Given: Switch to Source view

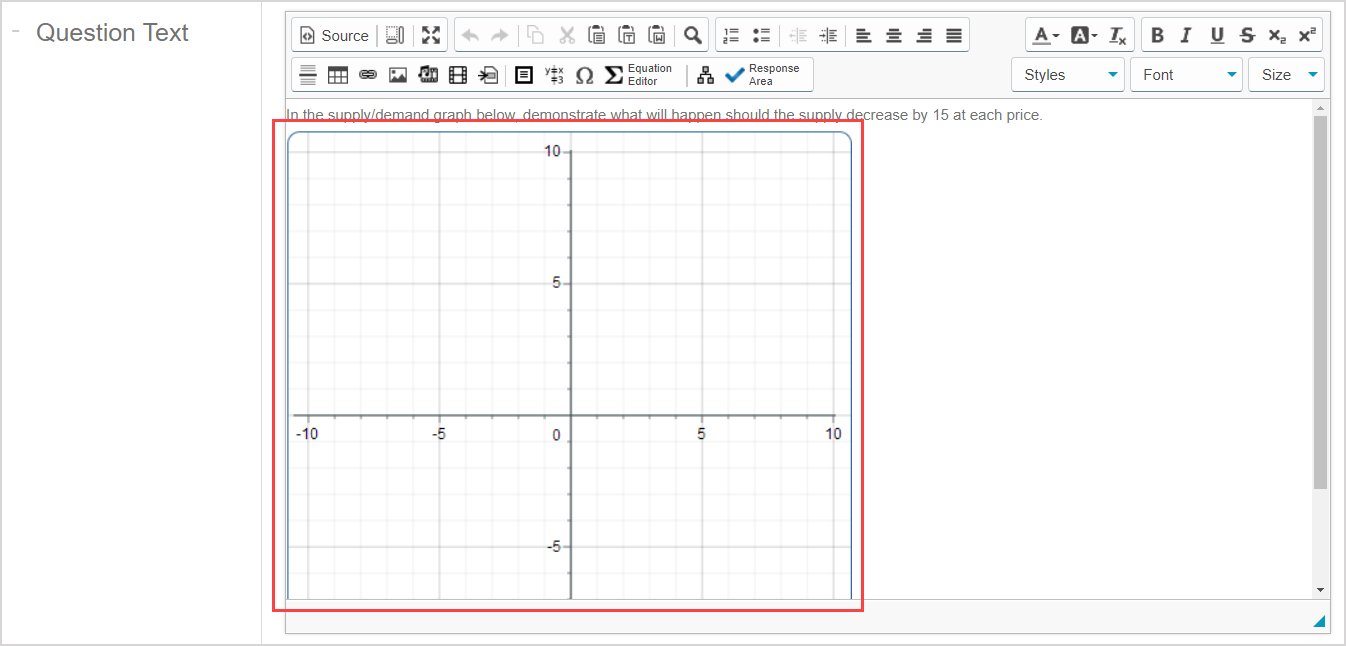Looking at the screenshot, I should pyautogui.click(x=334, y=34).
